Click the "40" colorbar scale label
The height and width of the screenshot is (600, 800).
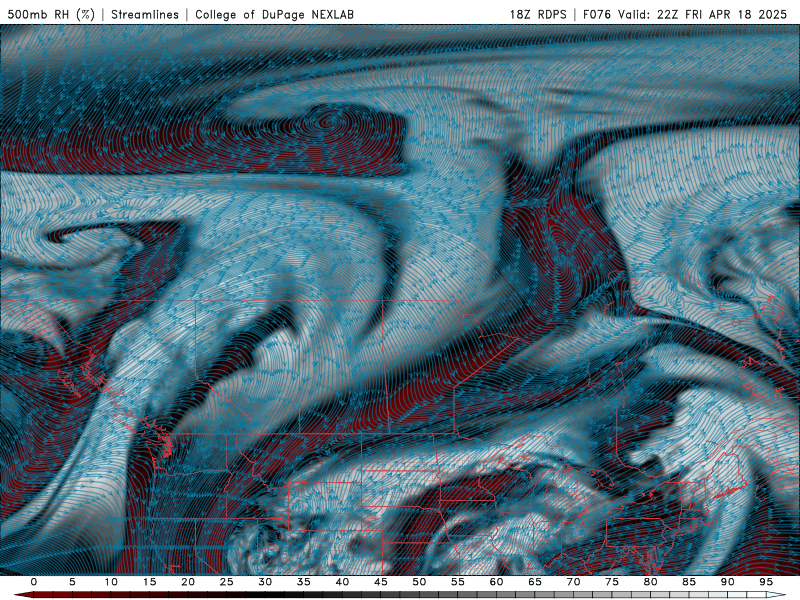click(342, 582)
